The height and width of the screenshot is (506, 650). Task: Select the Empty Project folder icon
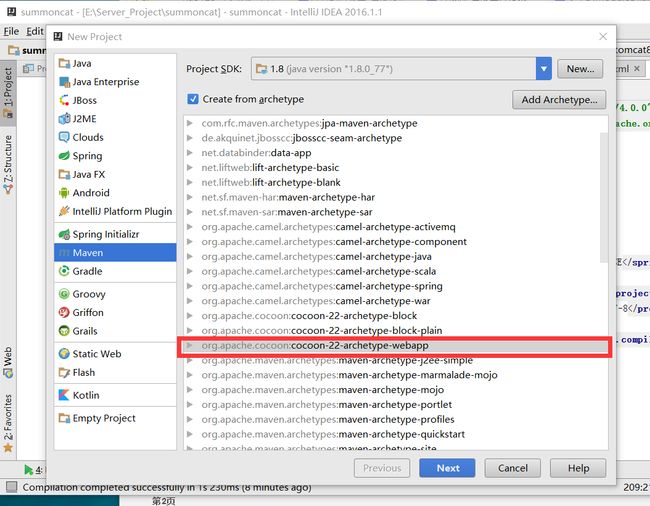64,418
